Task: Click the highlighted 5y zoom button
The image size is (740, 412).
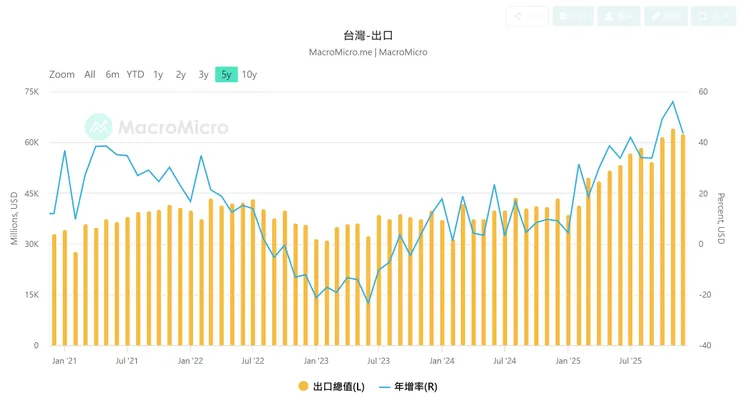Action: coord(227,75)
